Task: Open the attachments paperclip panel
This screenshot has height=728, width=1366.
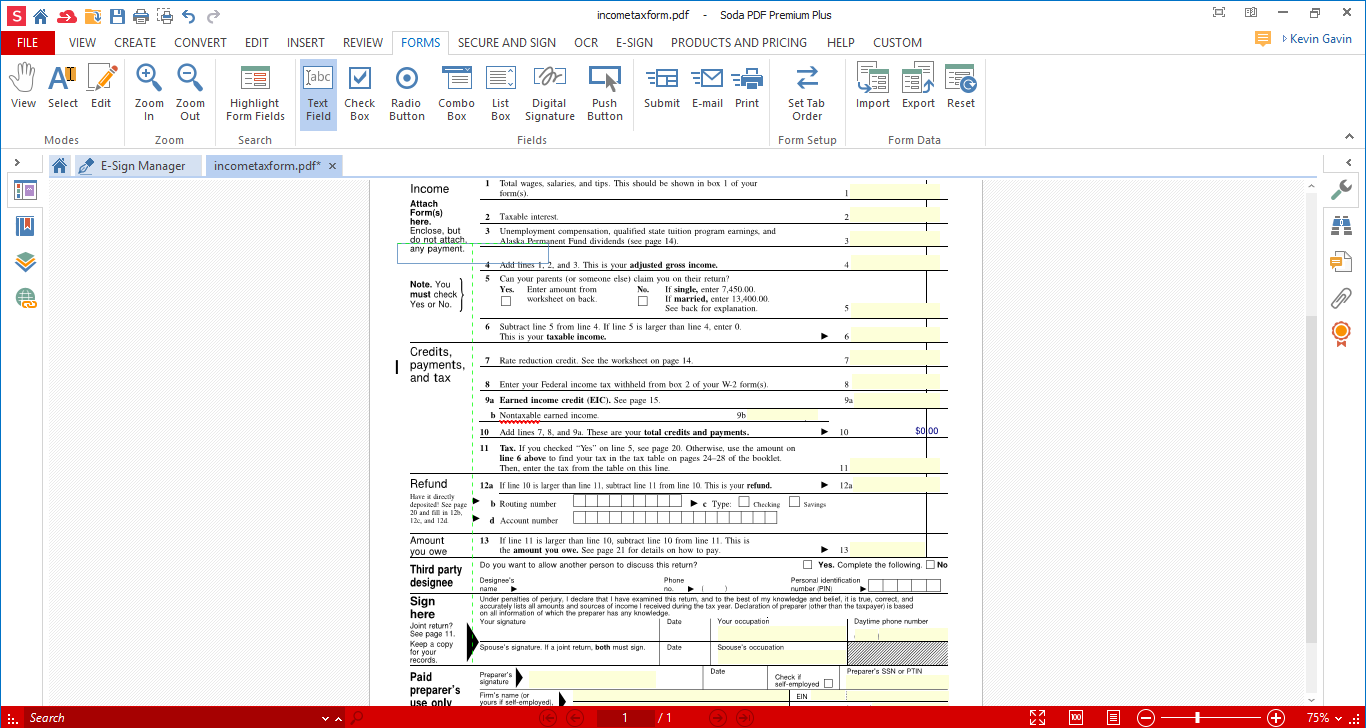Action: (1341, 297)
